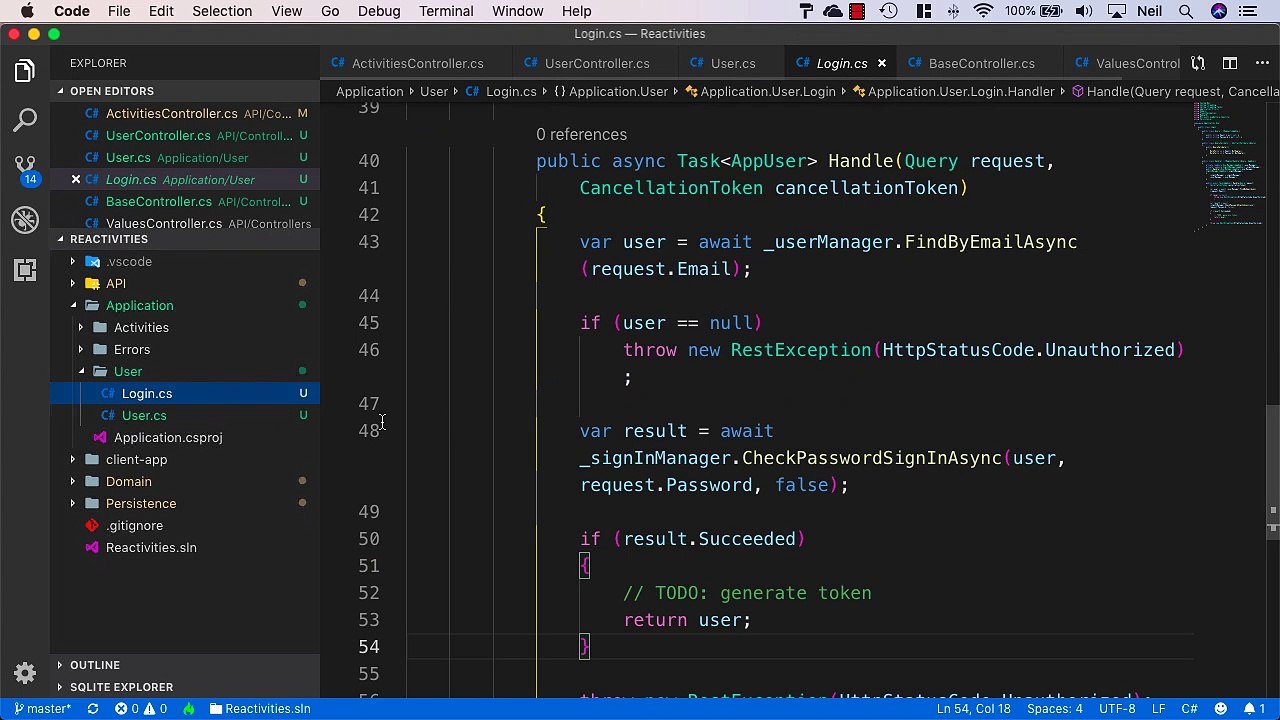Click Ln 54, Col 18 in status bar
Viewport: 1280px width, 720px height.
coord(973,709)
